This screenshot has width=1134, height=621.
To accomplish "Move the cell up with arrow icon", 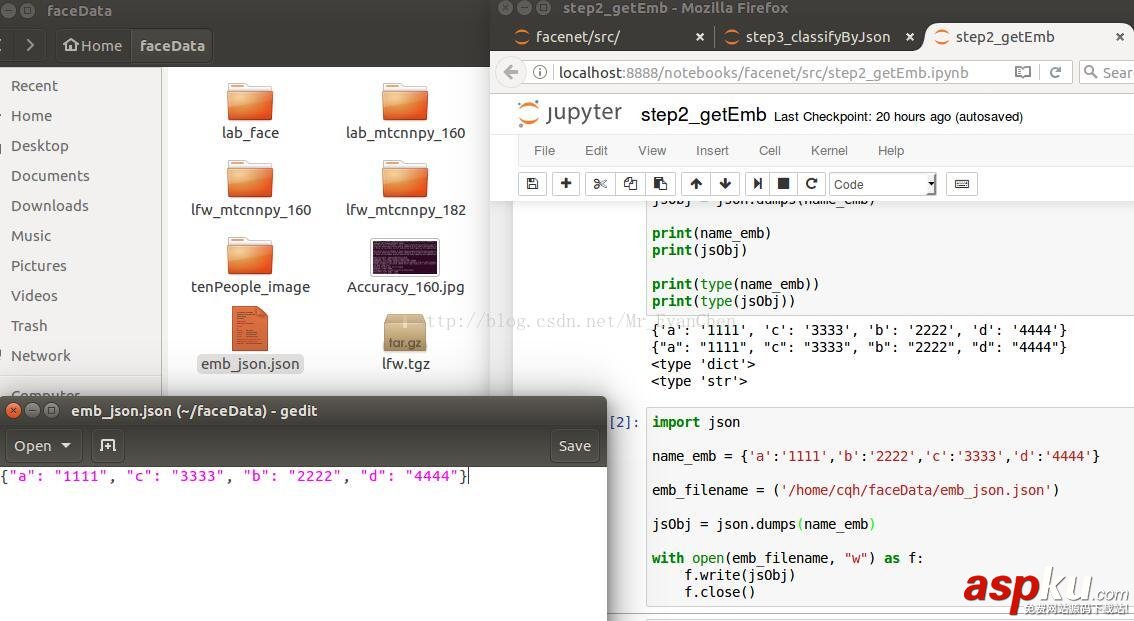I will tap(696, 184).
